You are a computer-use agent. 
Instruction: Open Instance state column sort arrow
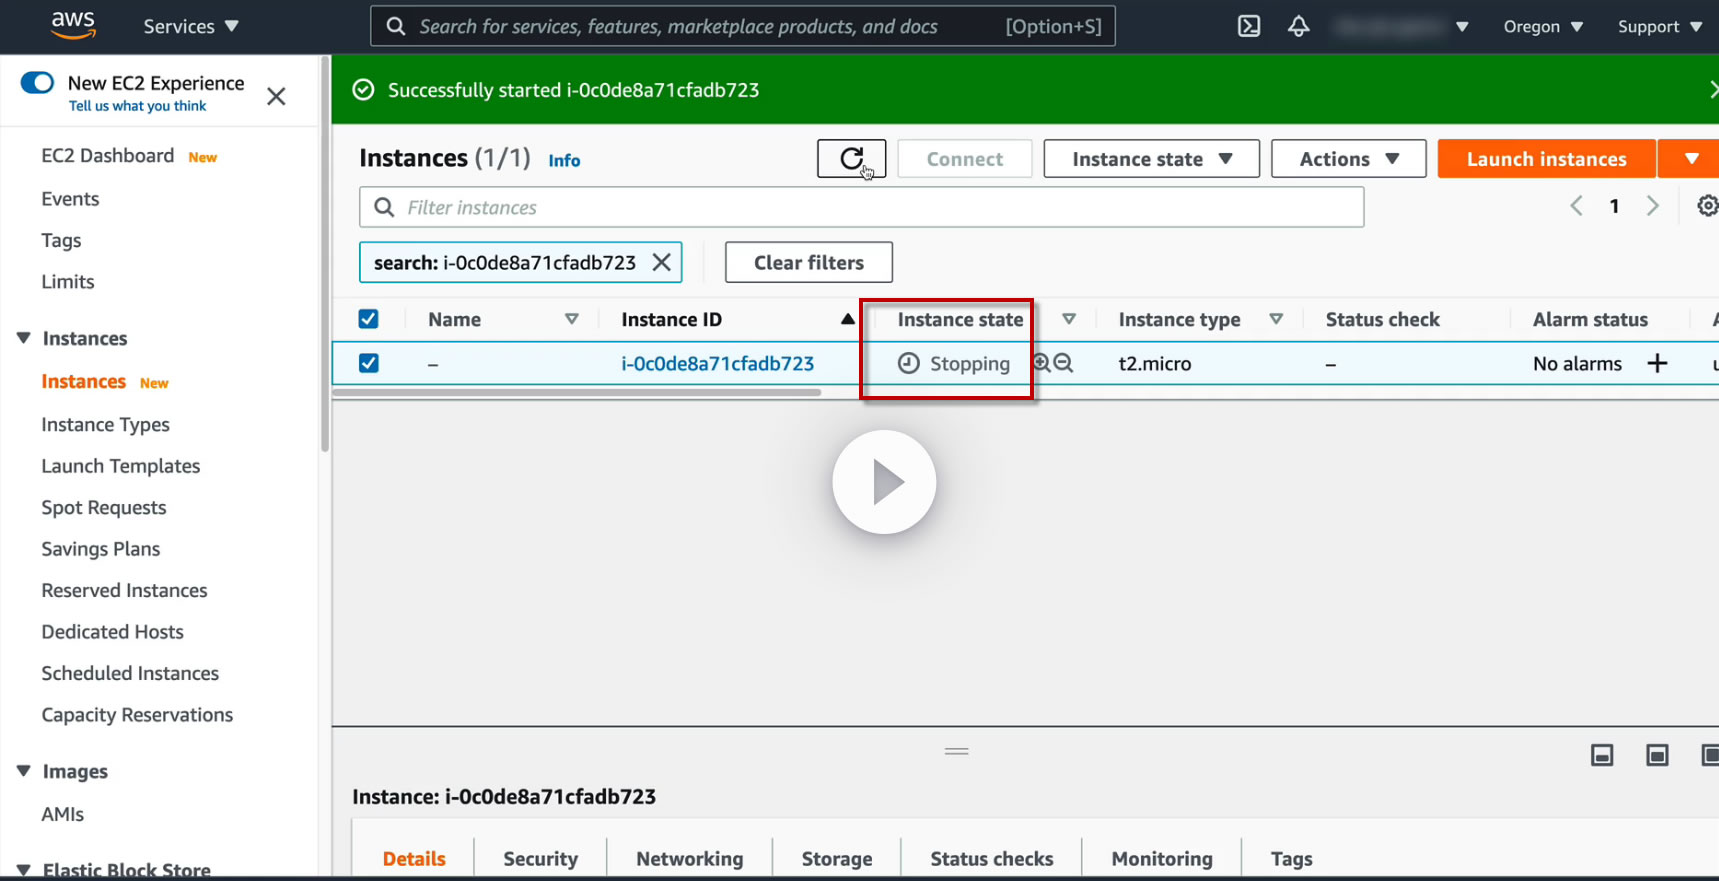[1069, 319]
